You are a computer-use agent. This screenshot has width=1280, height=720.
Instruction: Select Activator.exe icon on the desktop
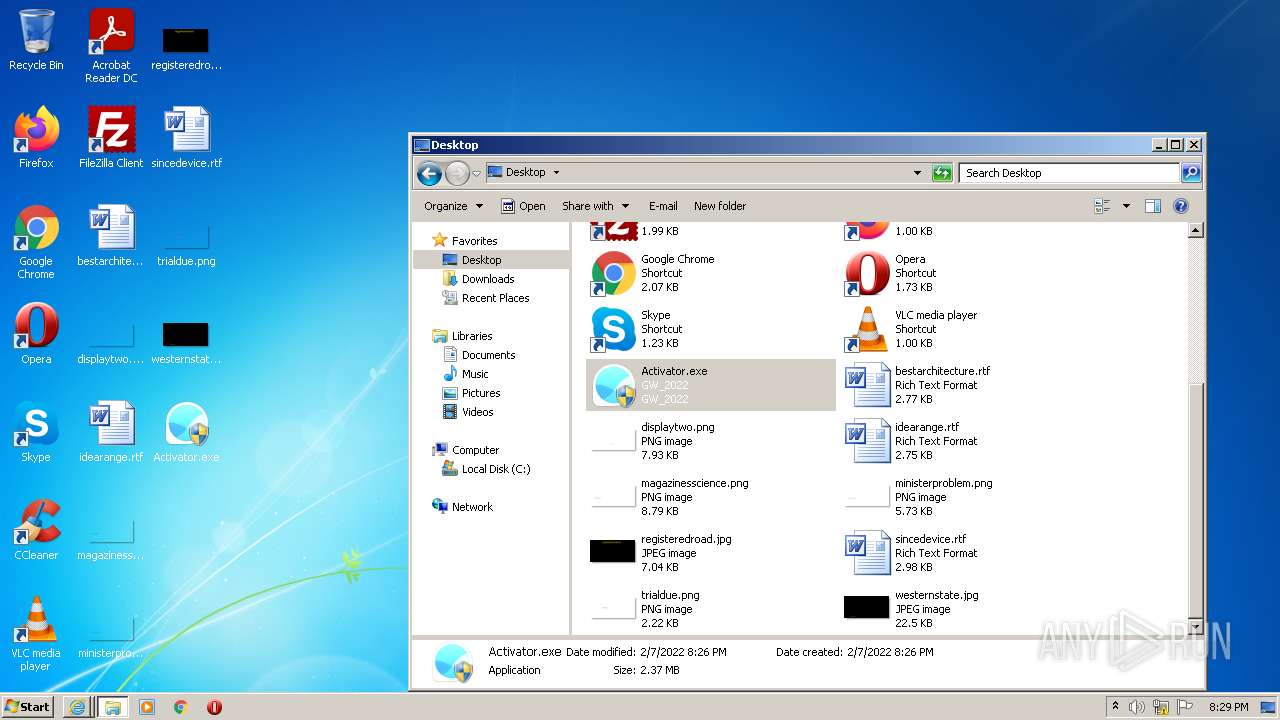pos(187,432)
